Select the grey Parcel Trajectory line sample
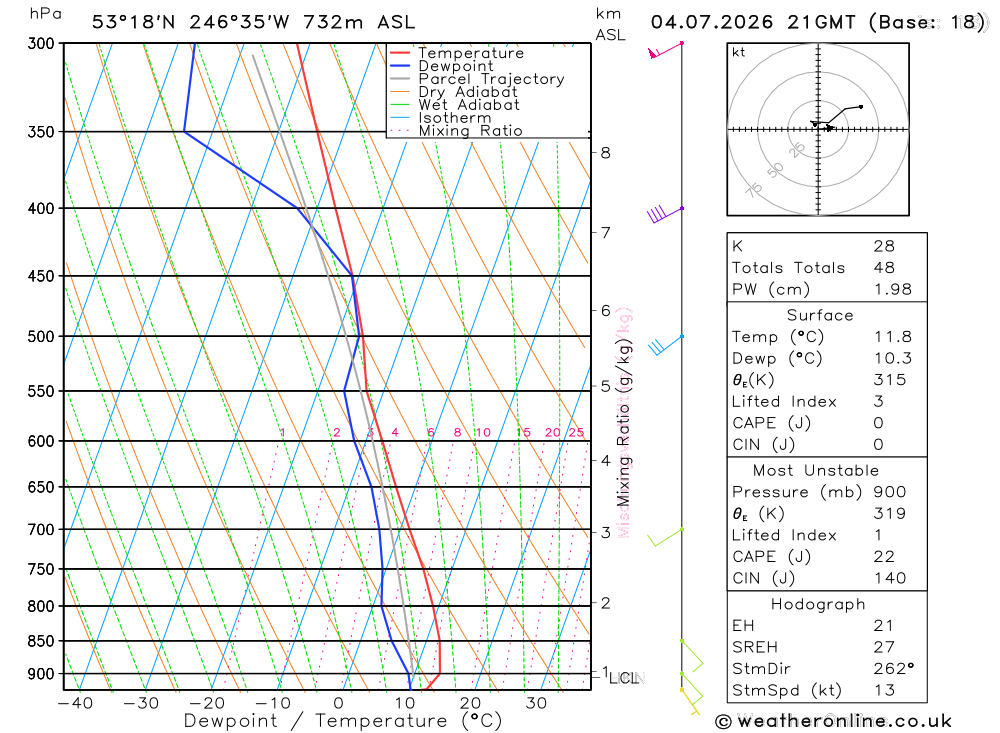The height and width of the screenshot is (733, 1000). click(x=399, y=79)
